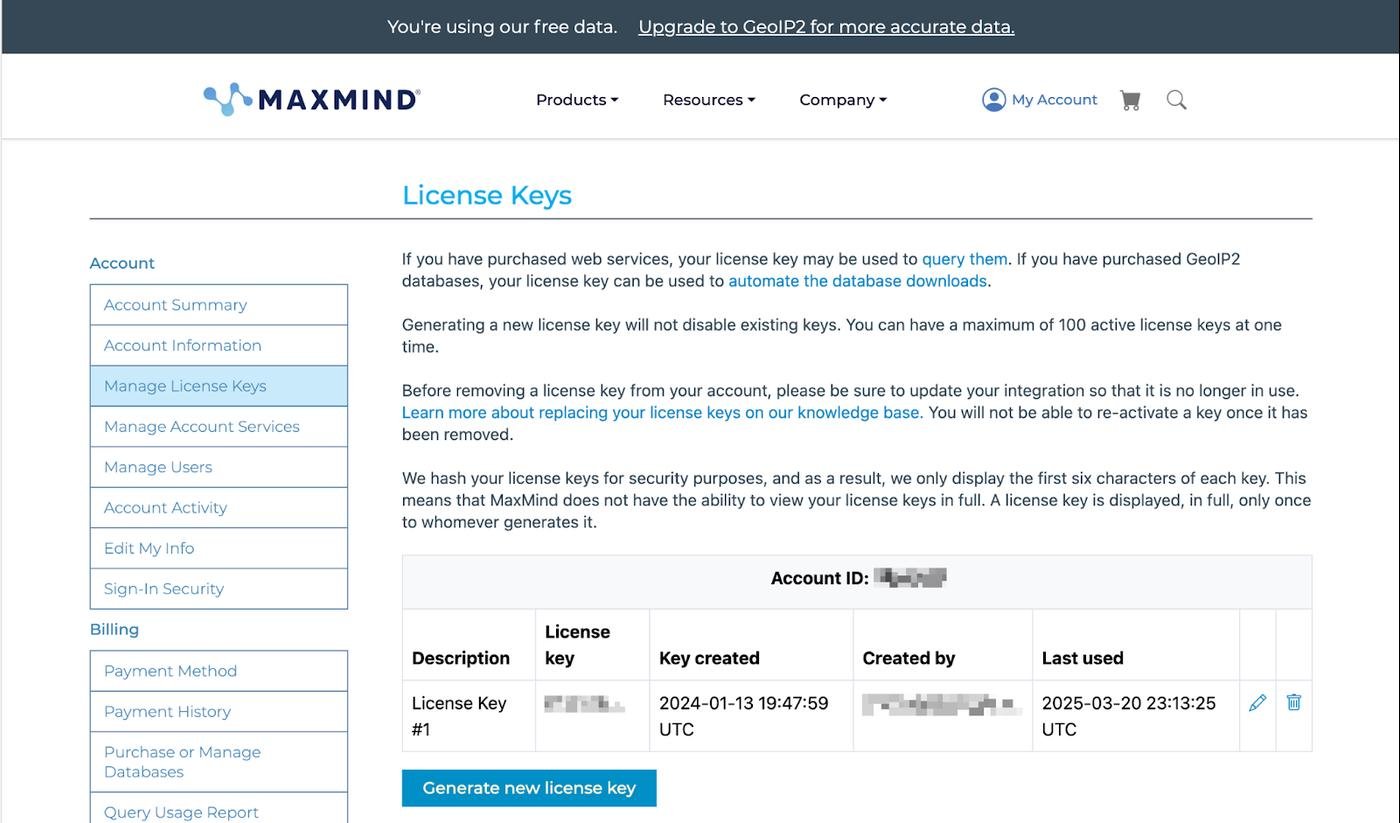Open Purchase or Manage Databases item
1400x823 pixels.
(x=219, y=762)
